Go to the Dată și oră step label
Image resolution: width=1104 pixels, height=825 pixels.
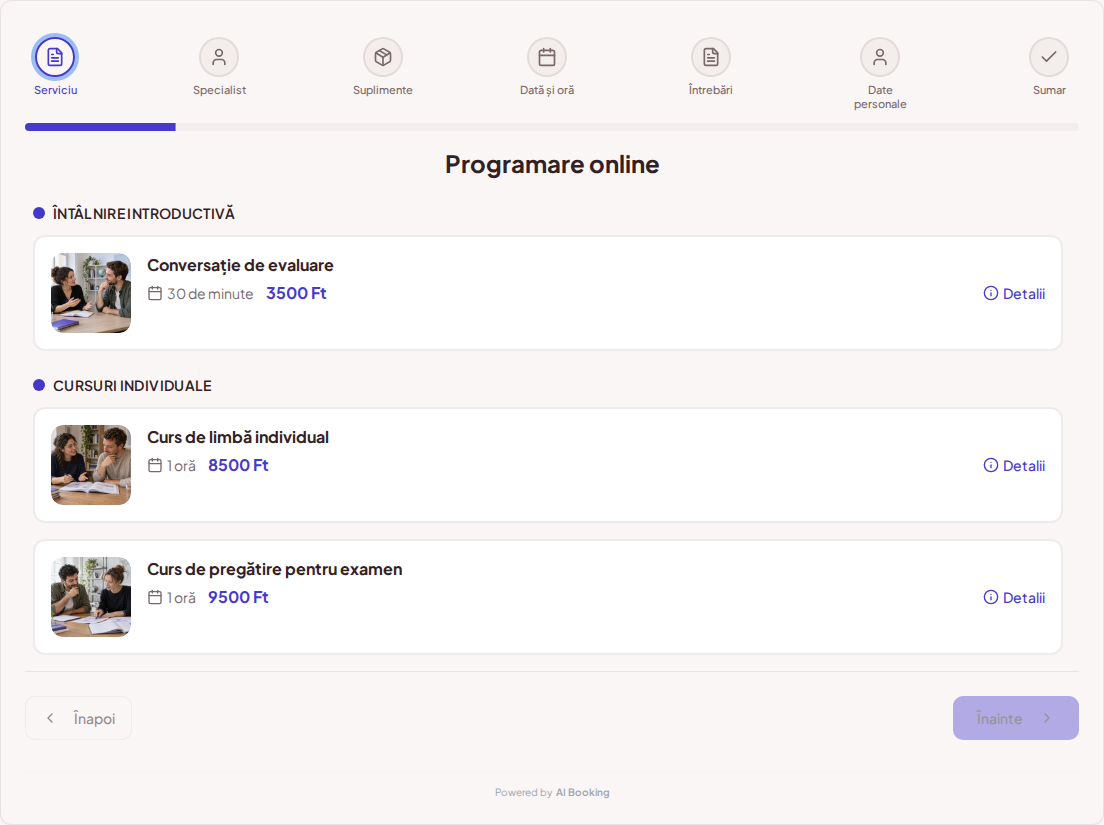(547, 90)
